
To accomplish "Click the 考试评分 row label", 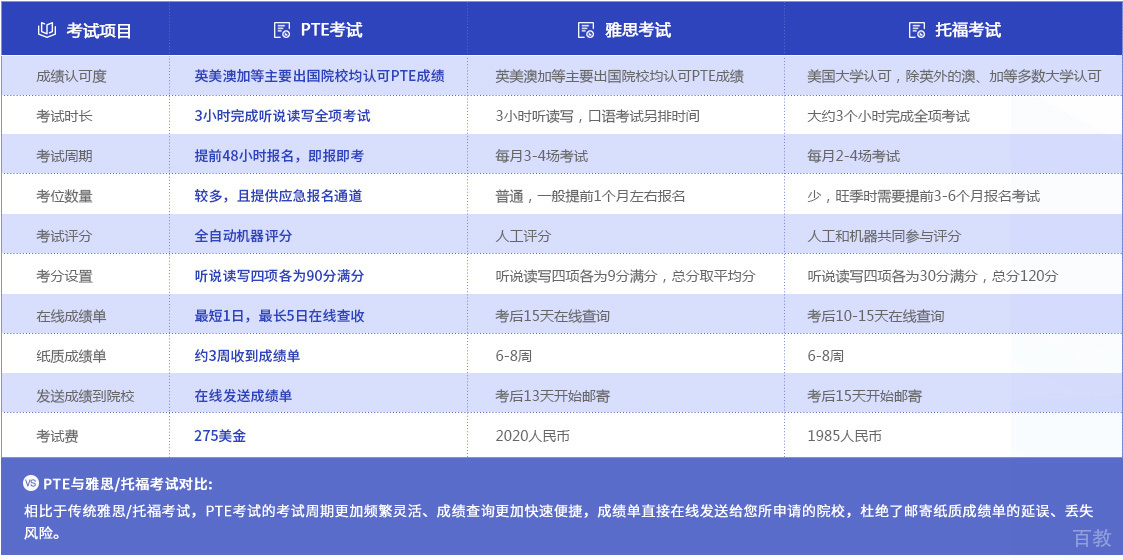I will (x=64, y=236).
